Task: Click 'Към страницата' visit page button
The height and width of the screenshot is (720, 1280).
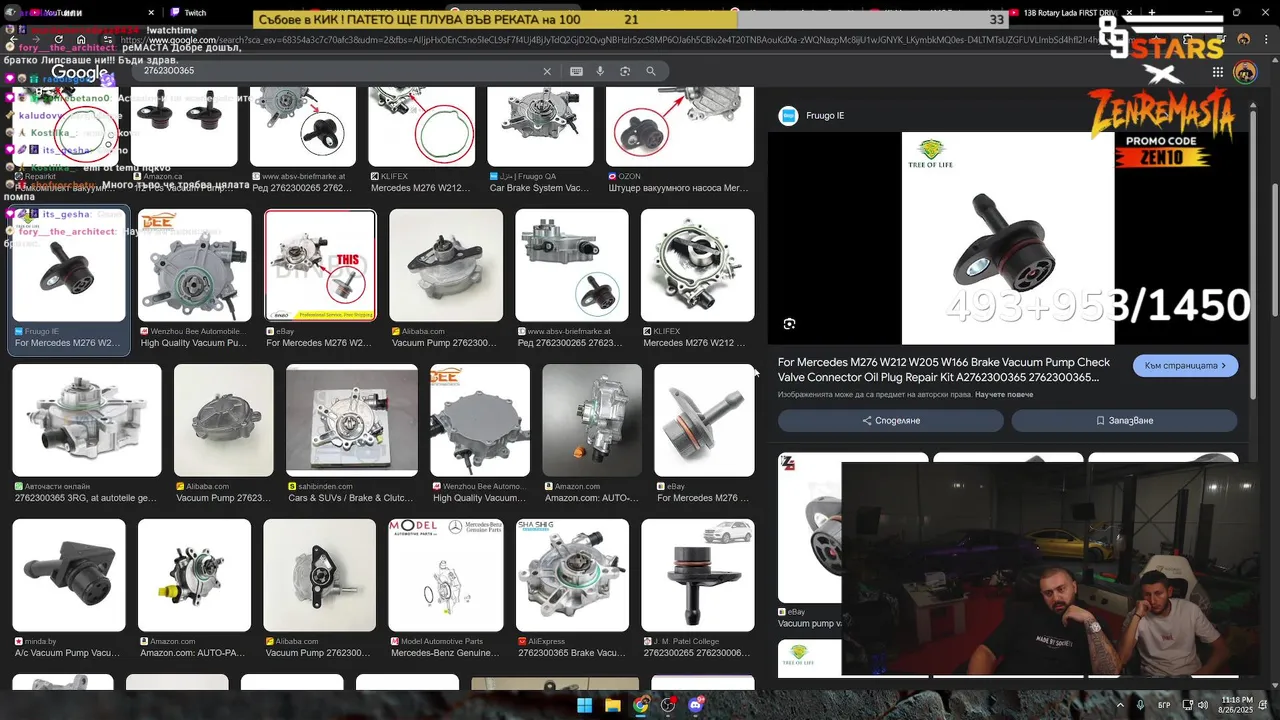Action: [1185, 366]
